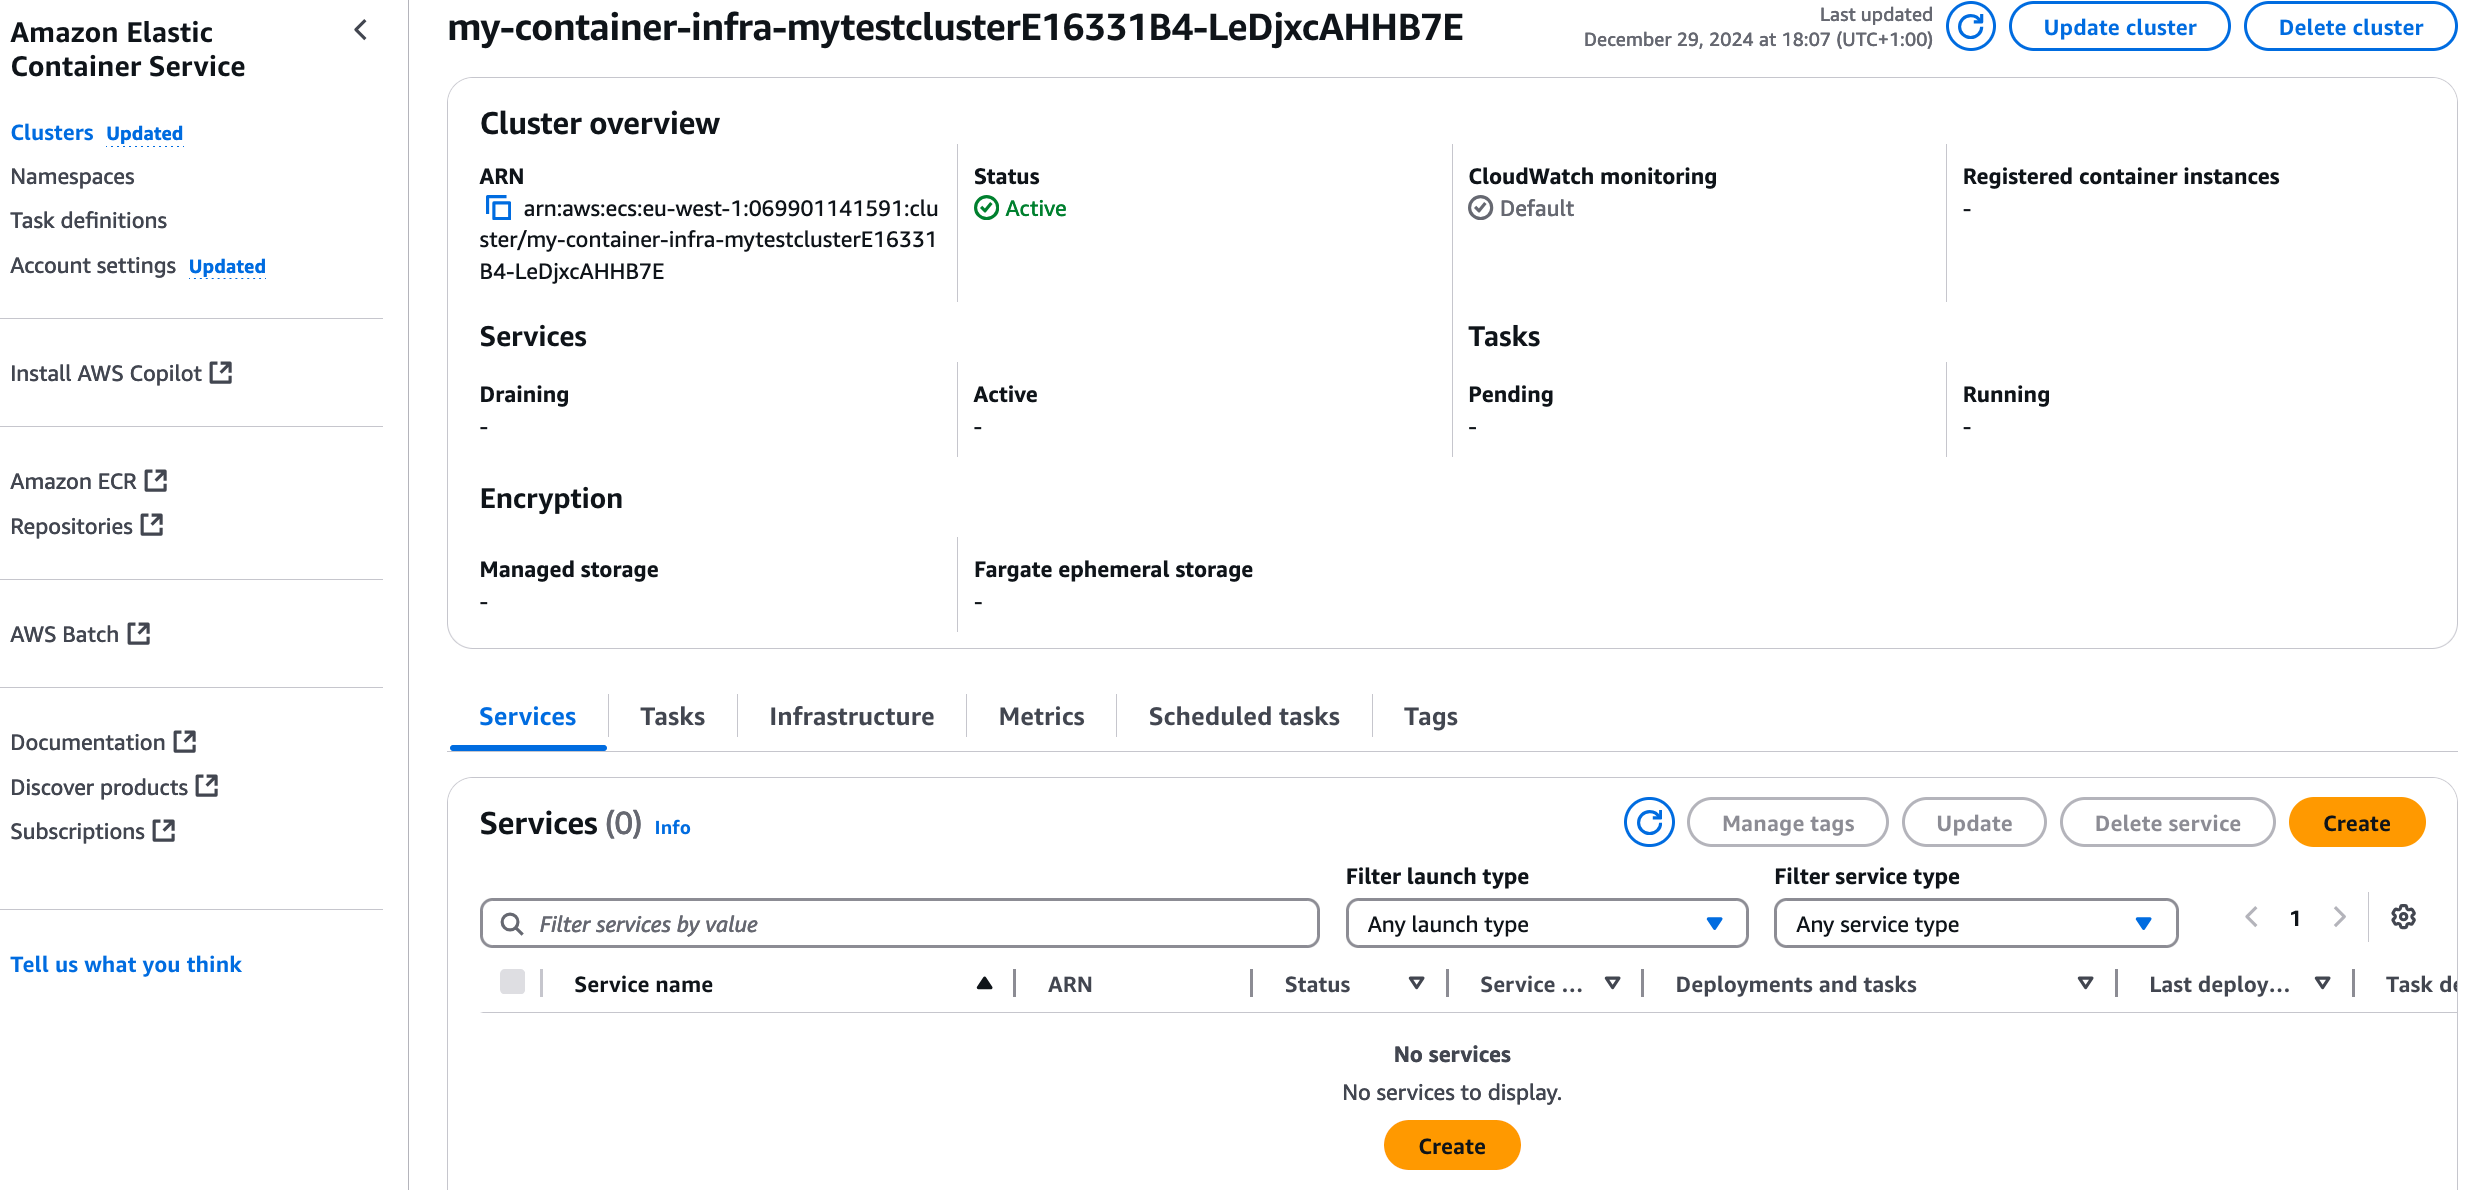Screen dimensions: 2488x1190
Task: Click the Update service button
Action: pyautogui.click(x=1973, y=822)
